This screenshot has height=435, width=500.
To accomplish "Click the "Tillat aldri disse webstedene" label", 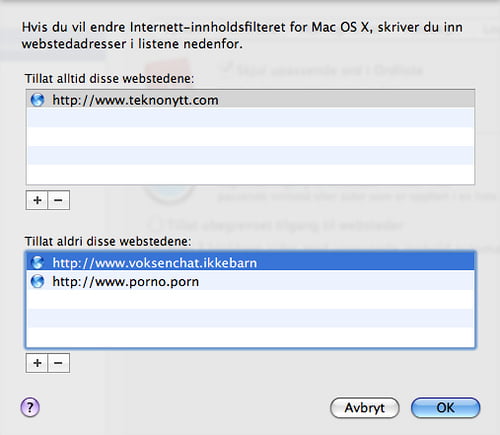I will [x=108, y=241].
